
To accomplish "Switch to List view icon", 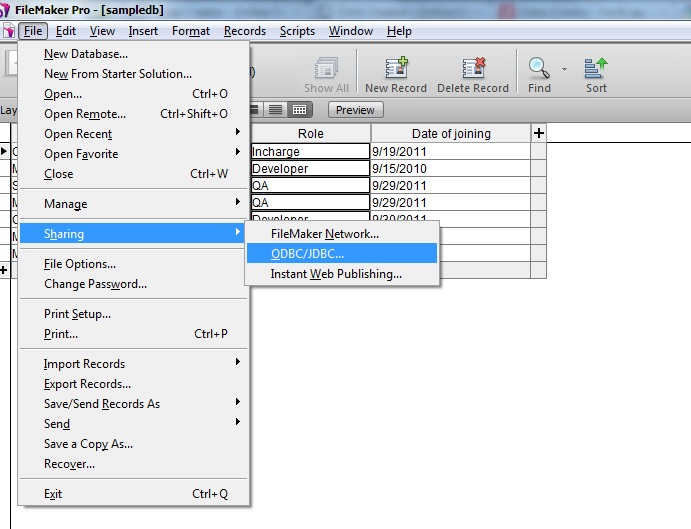I will pos(275,109).
